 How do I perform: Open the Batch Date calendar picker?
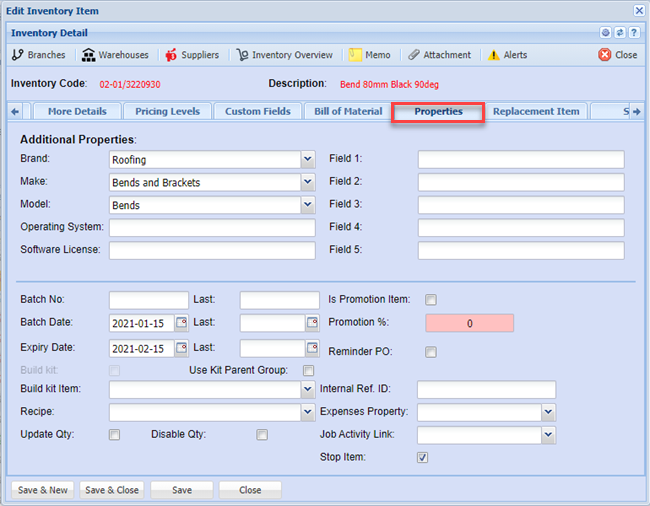(181, 323)
